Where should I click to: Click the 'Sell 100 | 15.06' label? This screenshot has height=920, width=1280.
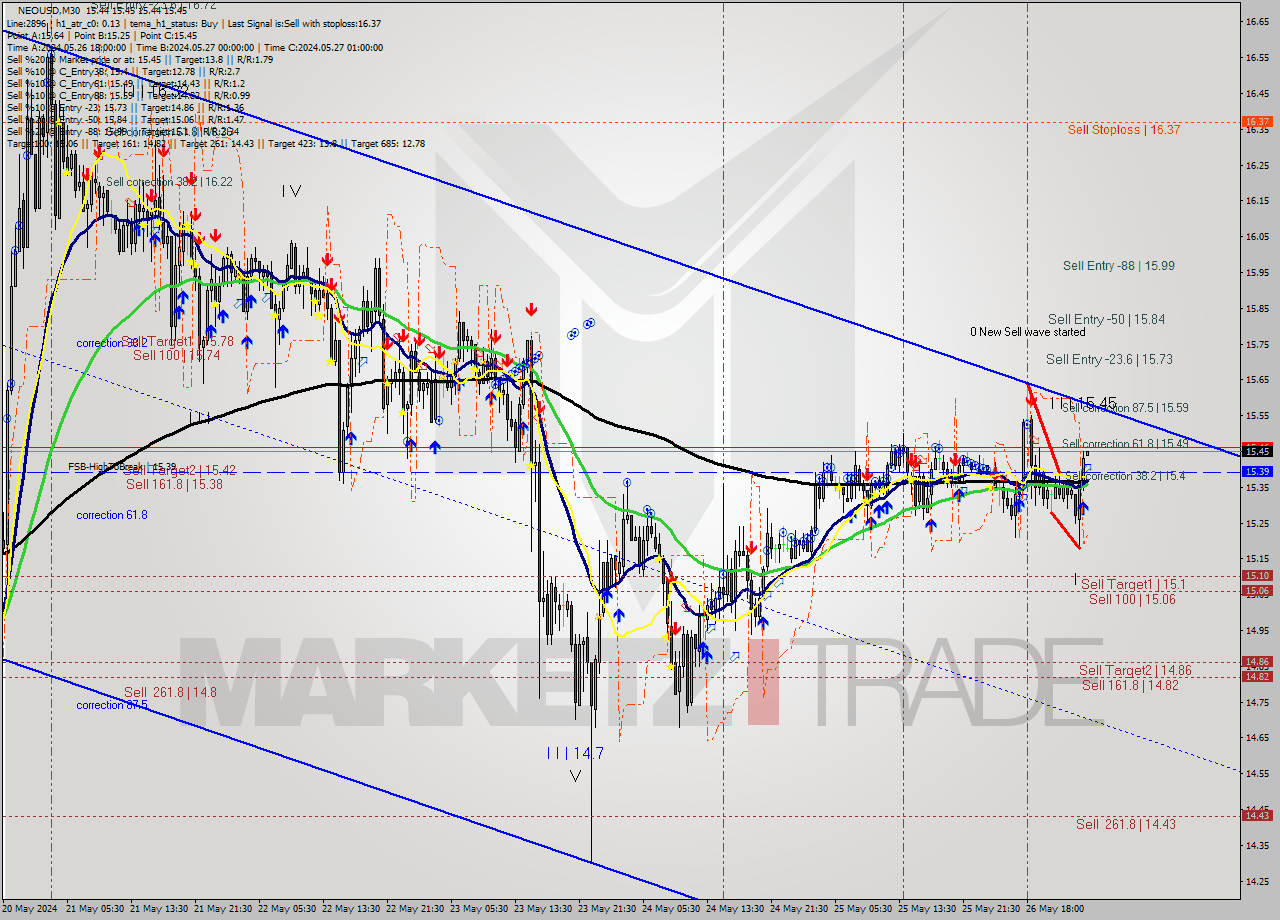coord(1132,599)
